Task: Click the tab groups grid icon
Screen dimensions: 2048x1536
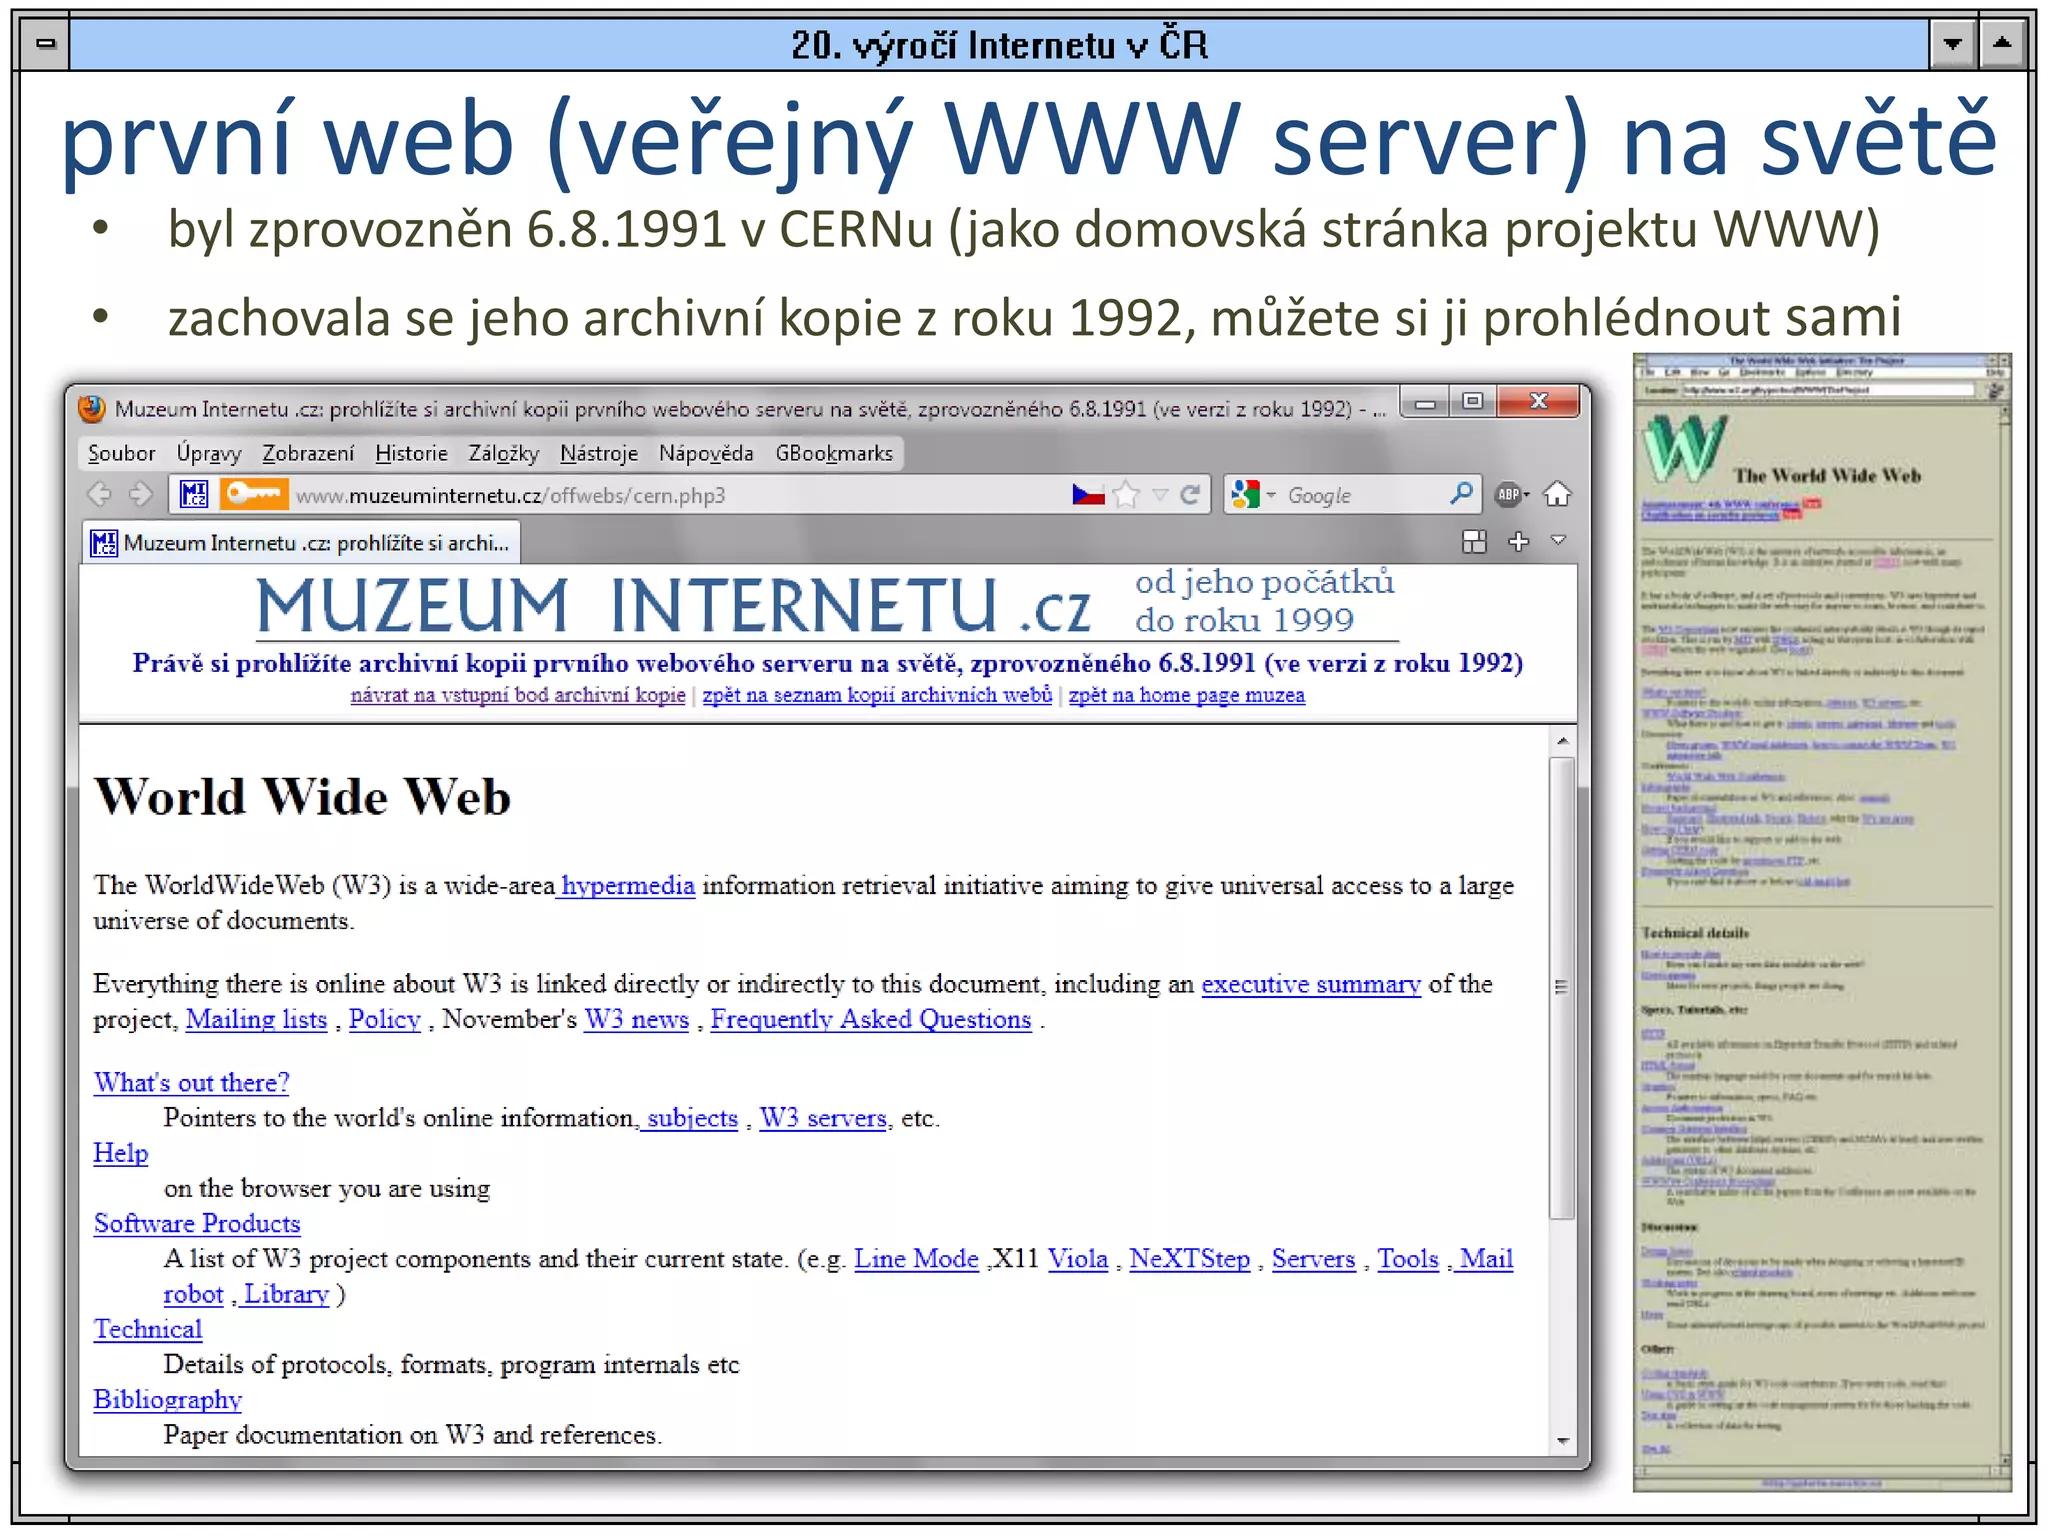Action: pyautogui.click(x=1474, y=541)
